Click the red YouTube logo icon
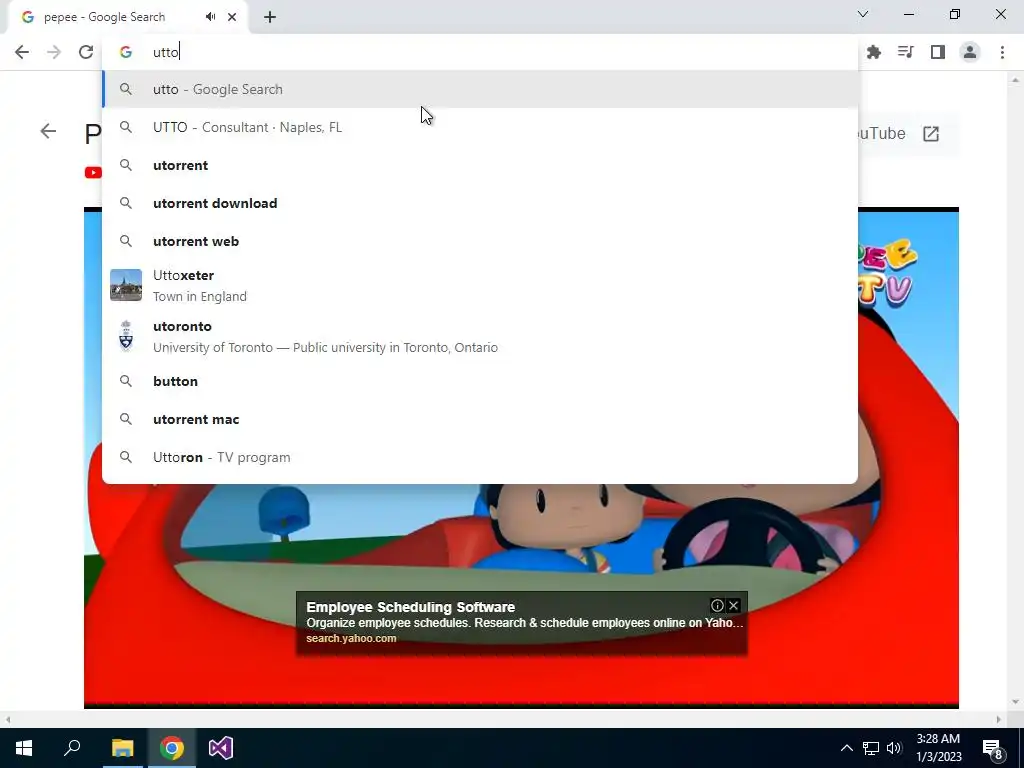 click(x=93, y=172)
